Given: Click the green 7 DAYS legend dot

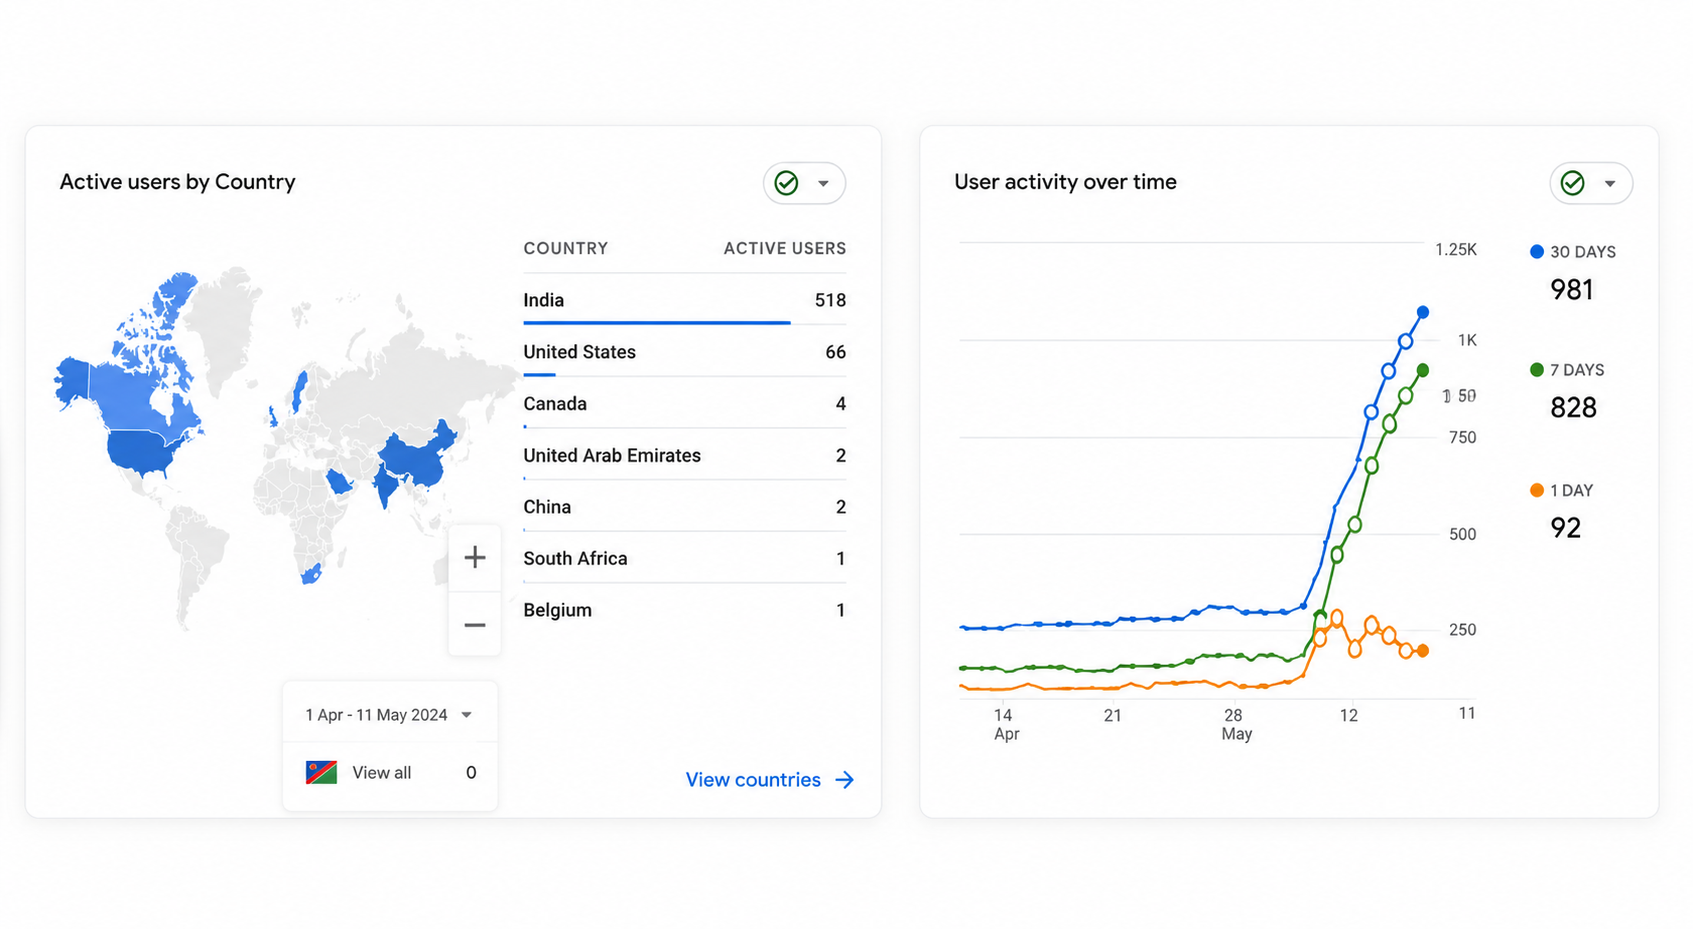Looking at the screenshot, I should coord(1537,370).
